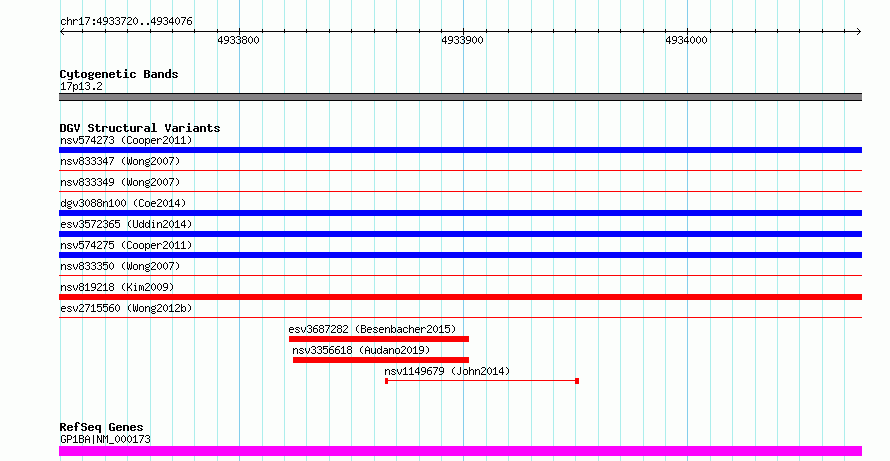Open gene GP1BA|NM_000173 label
Viewport: 890px width, 461px height.
(105, 439)
